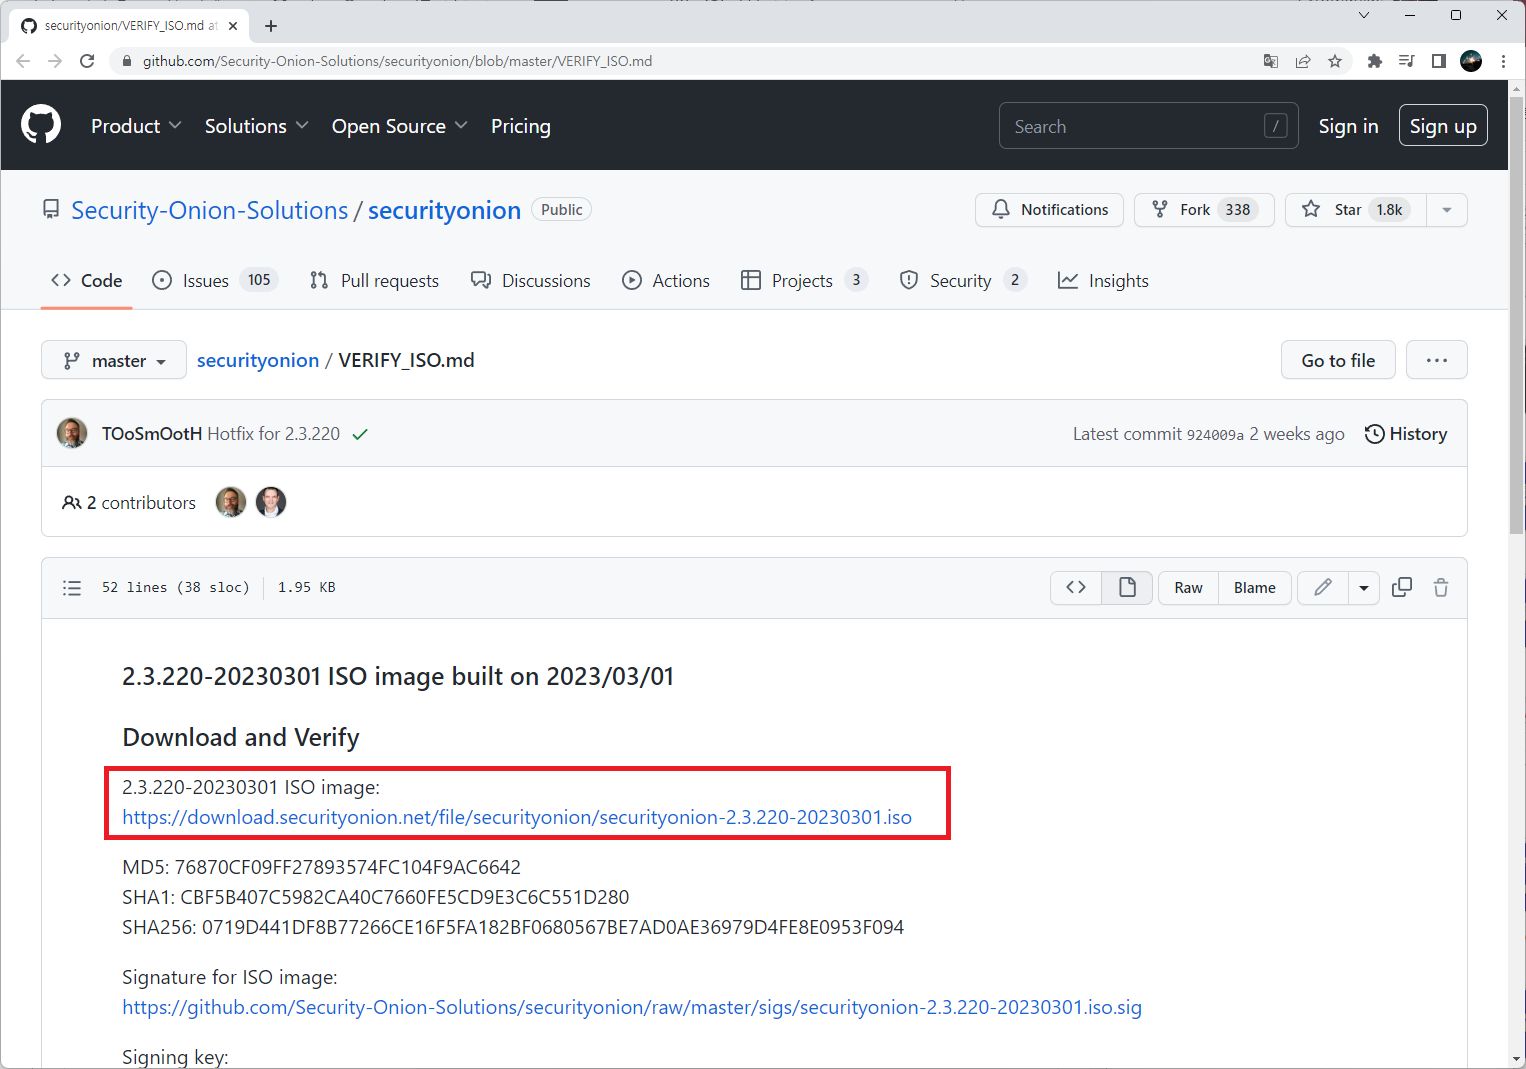Click the browser address bar URL
The image size is (1526, 1069).
coord(397,61)
